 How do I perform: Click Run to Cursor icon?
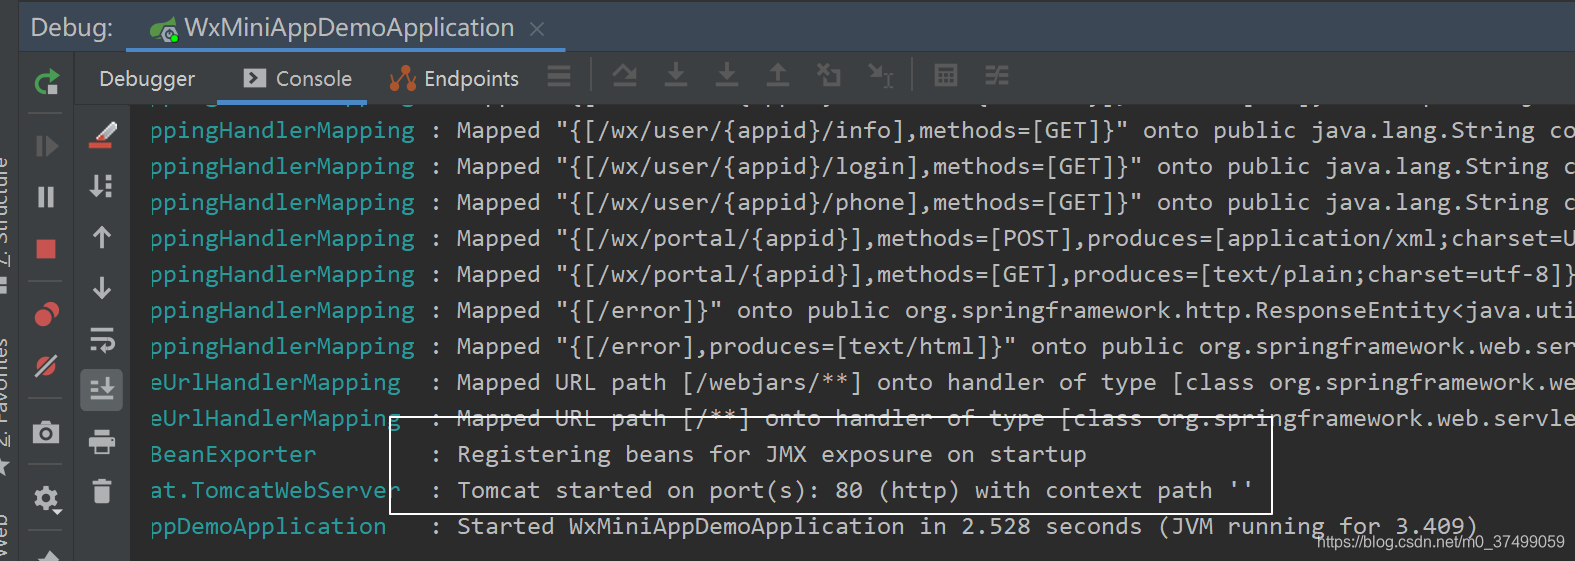point(881,76)
